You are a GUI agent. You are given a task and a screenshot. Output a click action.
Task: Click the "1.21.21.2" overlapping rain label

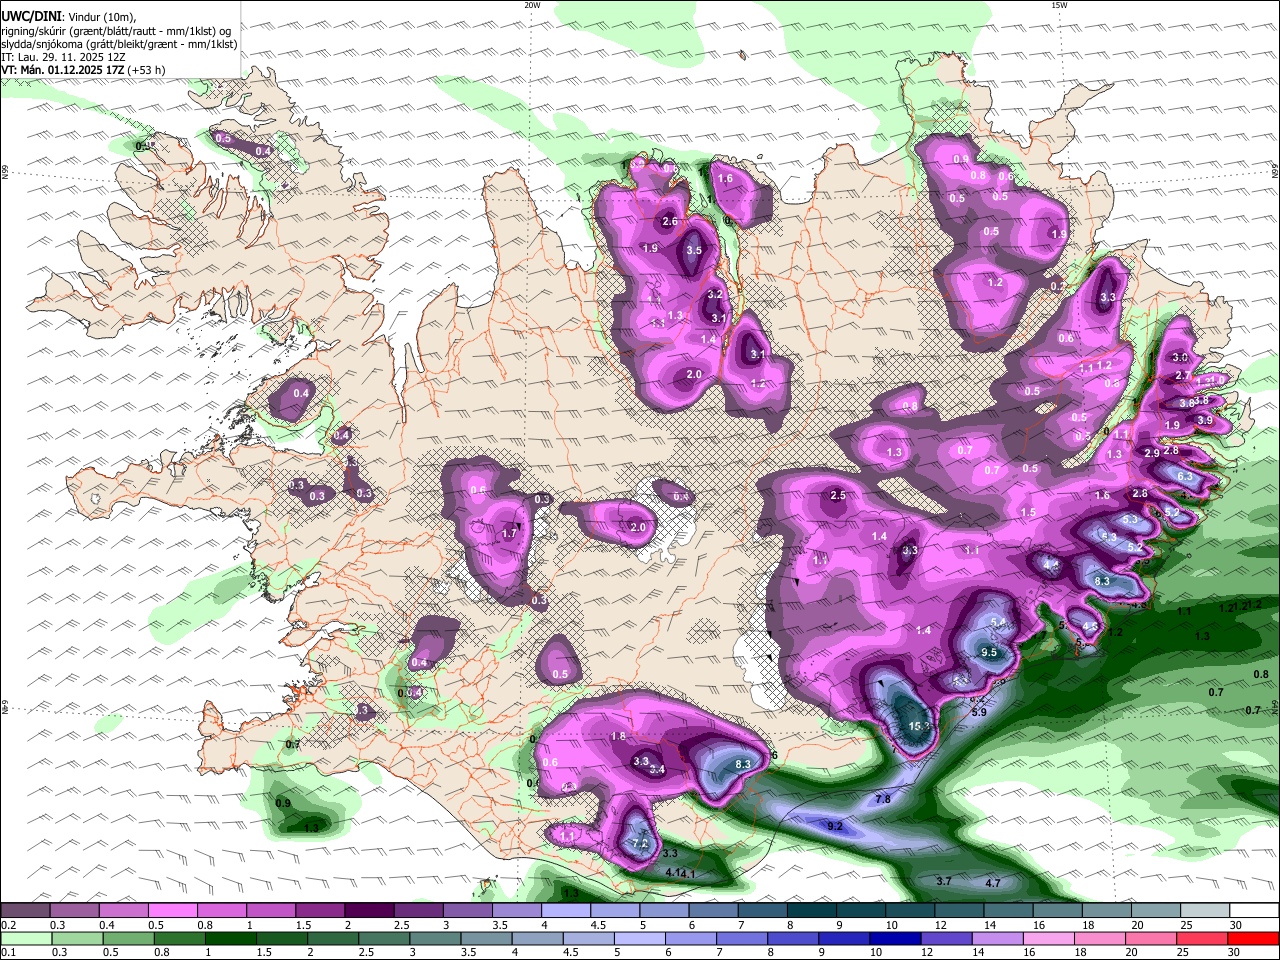(1242, 607)
